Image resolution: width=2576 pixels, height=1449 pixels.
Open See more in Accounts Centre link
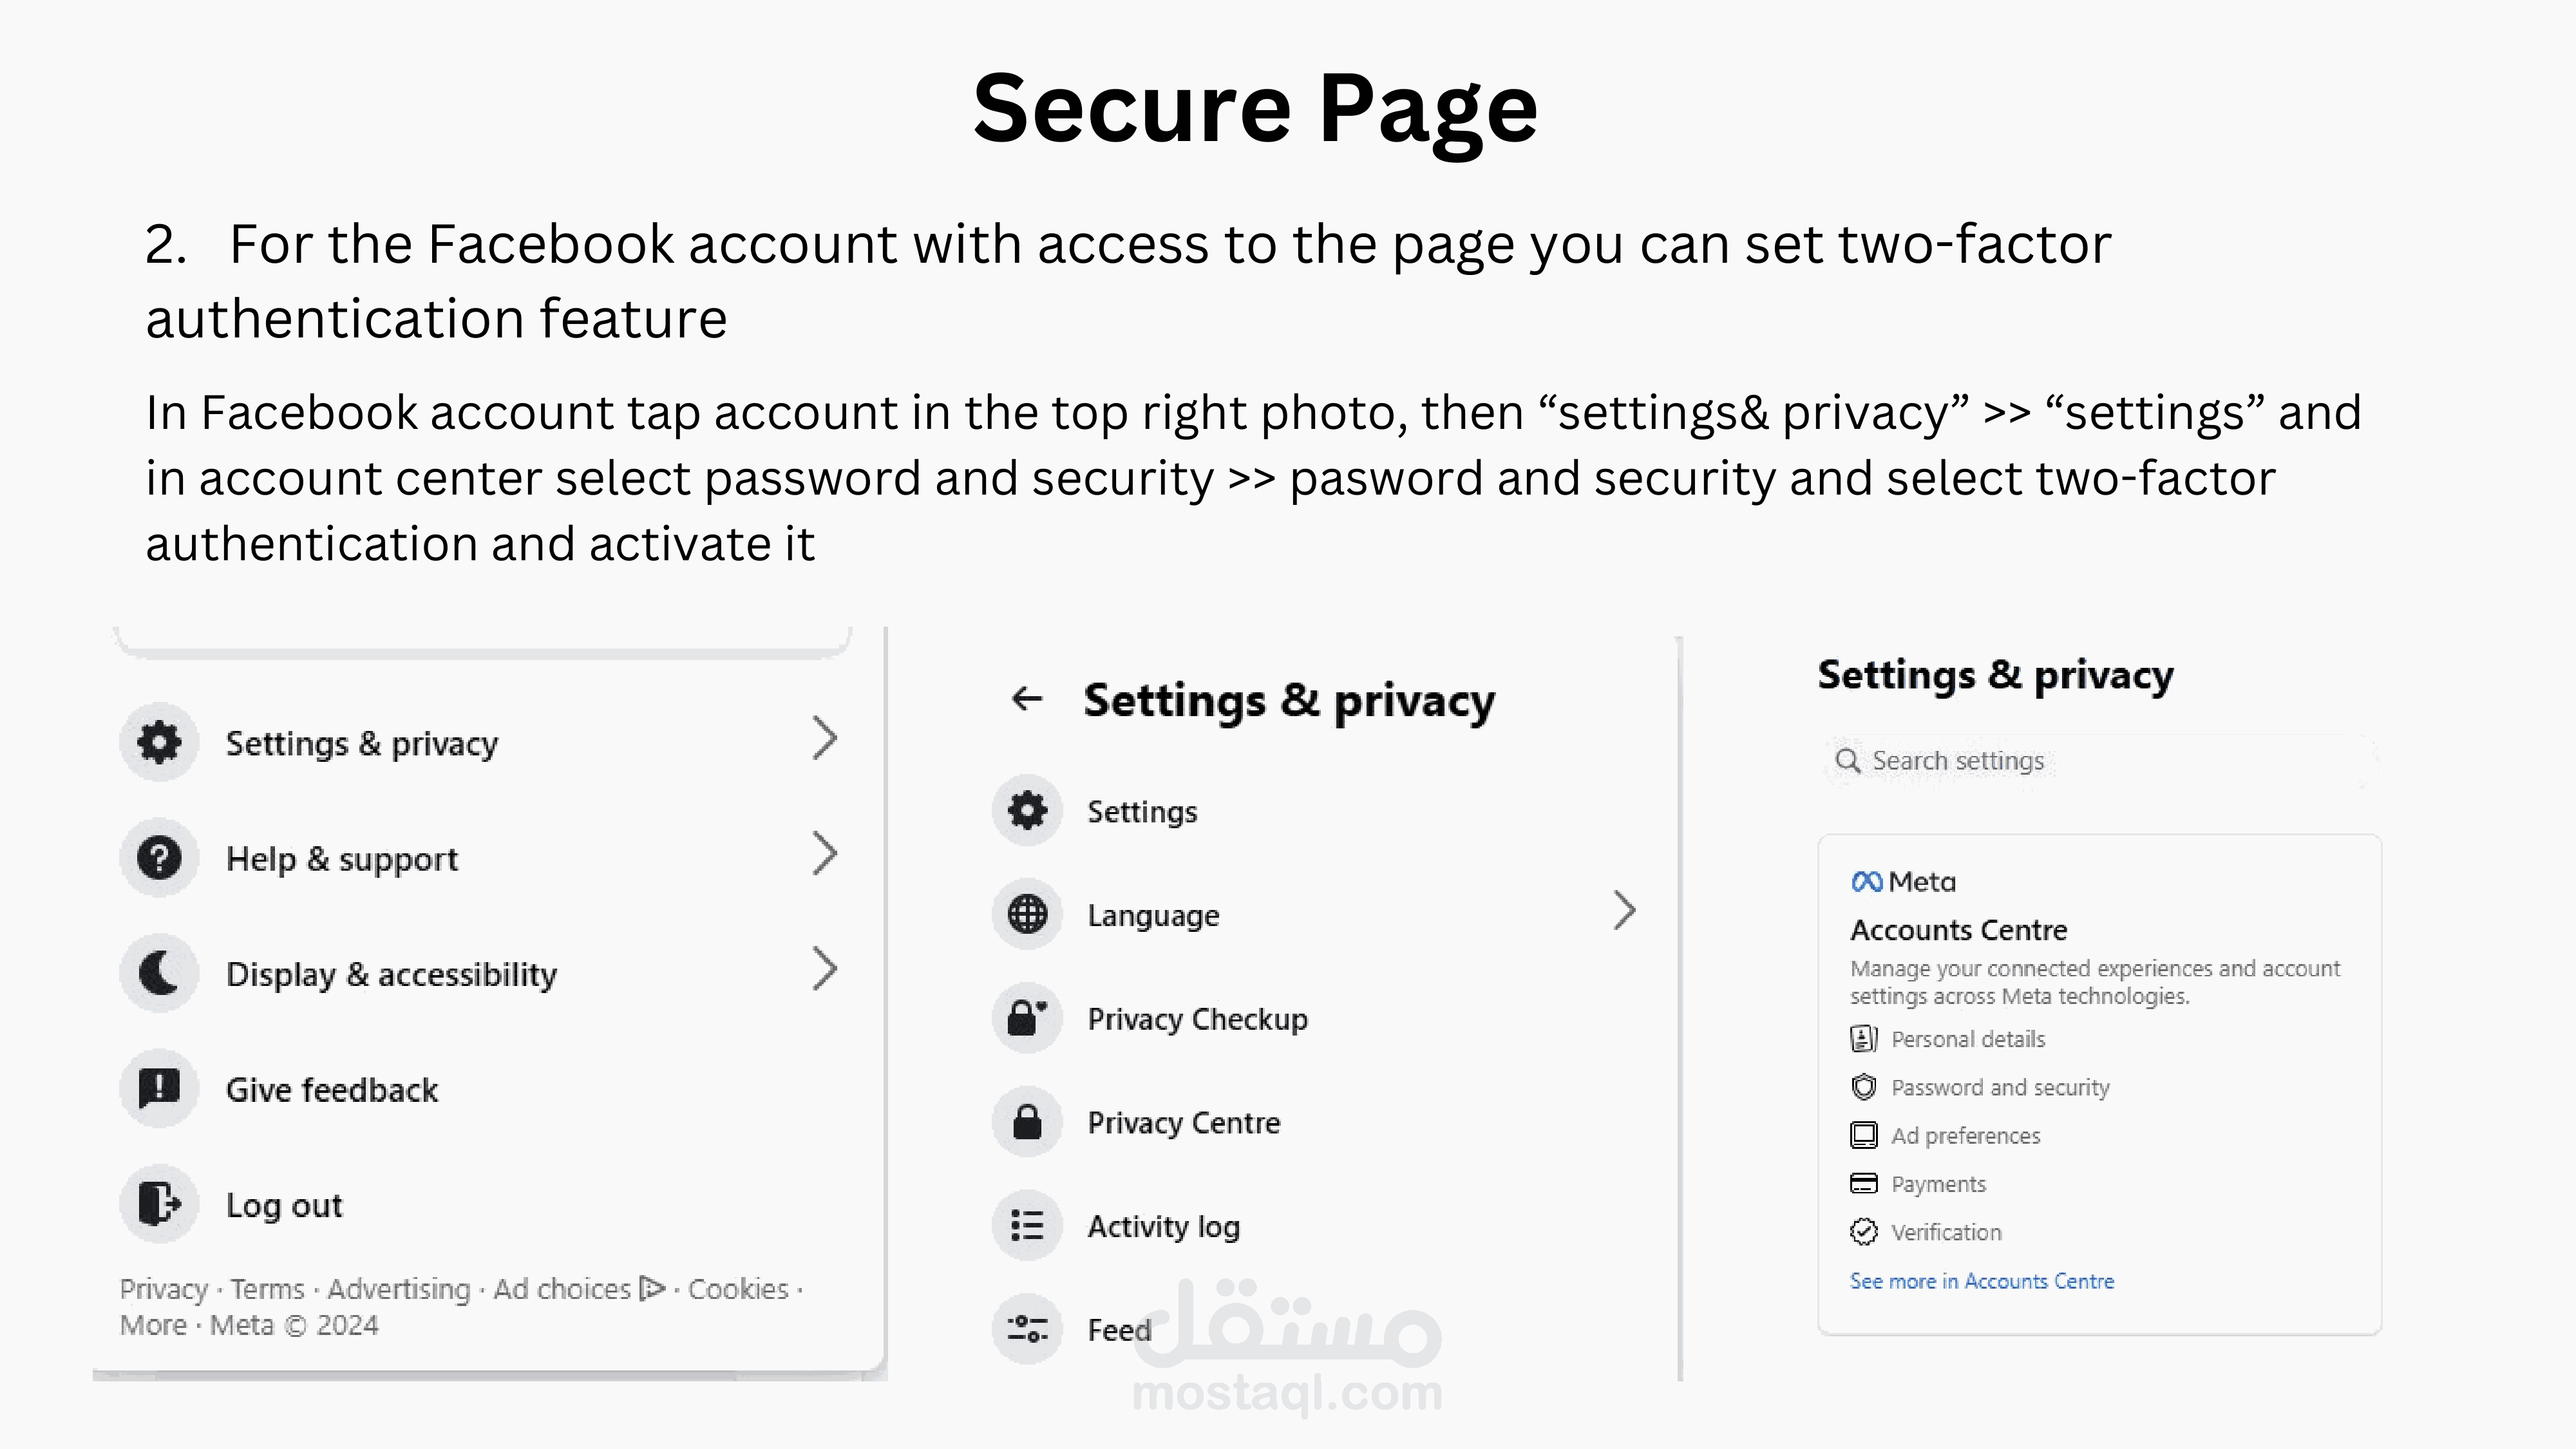point(1981,1281)
